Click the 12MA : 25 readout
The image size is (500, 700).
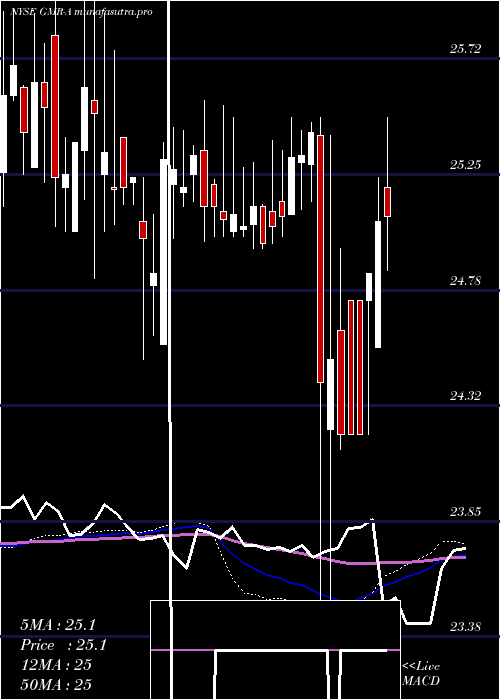tap(56, 664)
